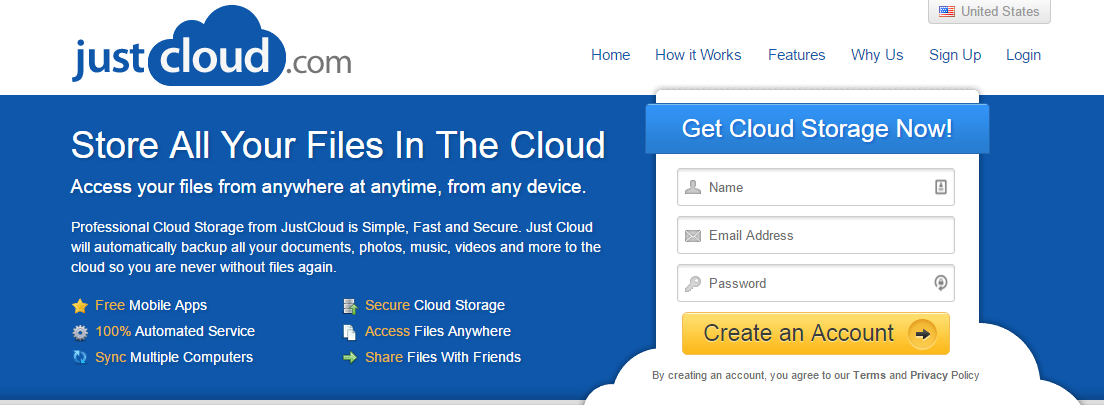
Task: Click the green arrow beside Share Files
Action: [x=350, y=357]
